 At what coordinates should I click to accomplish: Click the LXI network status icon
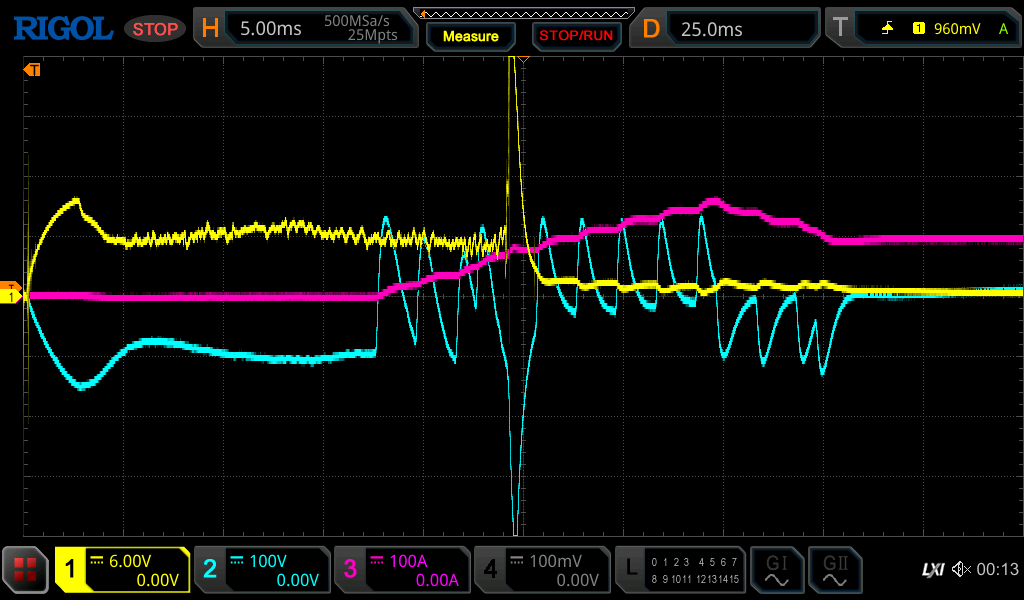click(x=932, y=570)
